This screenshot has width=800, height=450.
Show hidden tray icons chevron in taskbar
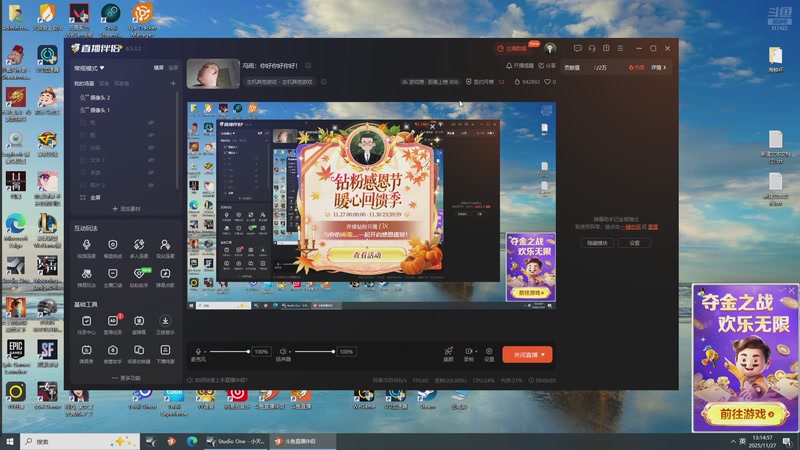pyautogui.click(x=733, y=441)
